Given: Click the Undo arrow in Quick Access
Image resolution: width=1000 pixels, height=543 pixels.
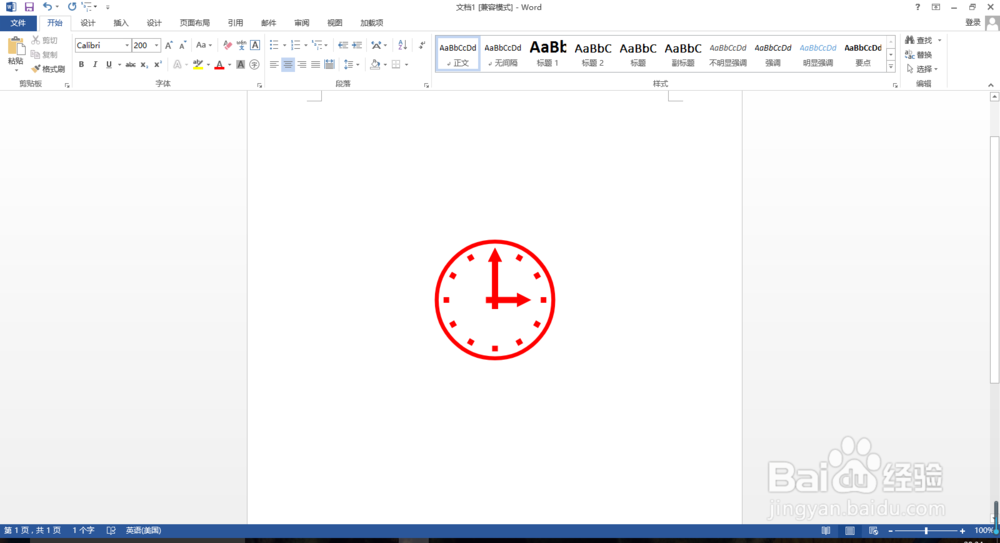Looking at the screenshot, I should [x=47, y=7].
